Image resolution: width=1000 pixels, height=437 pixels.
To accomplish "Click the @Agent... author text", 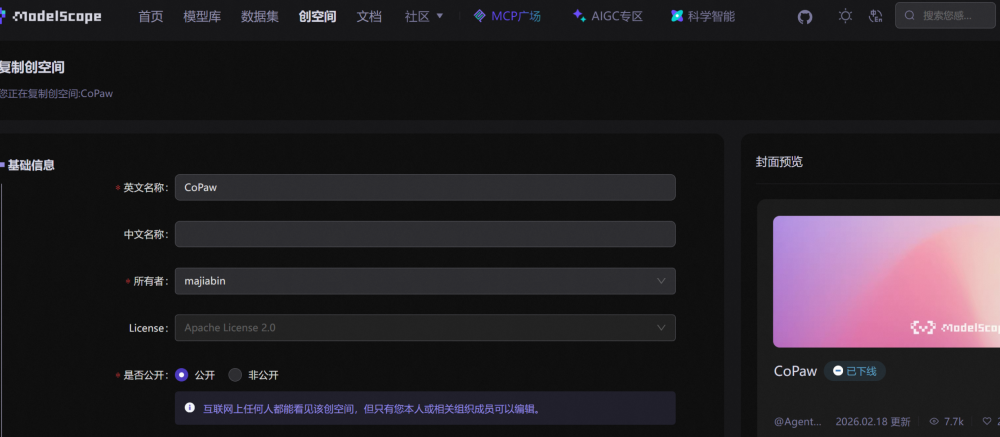I will point(798,422).
